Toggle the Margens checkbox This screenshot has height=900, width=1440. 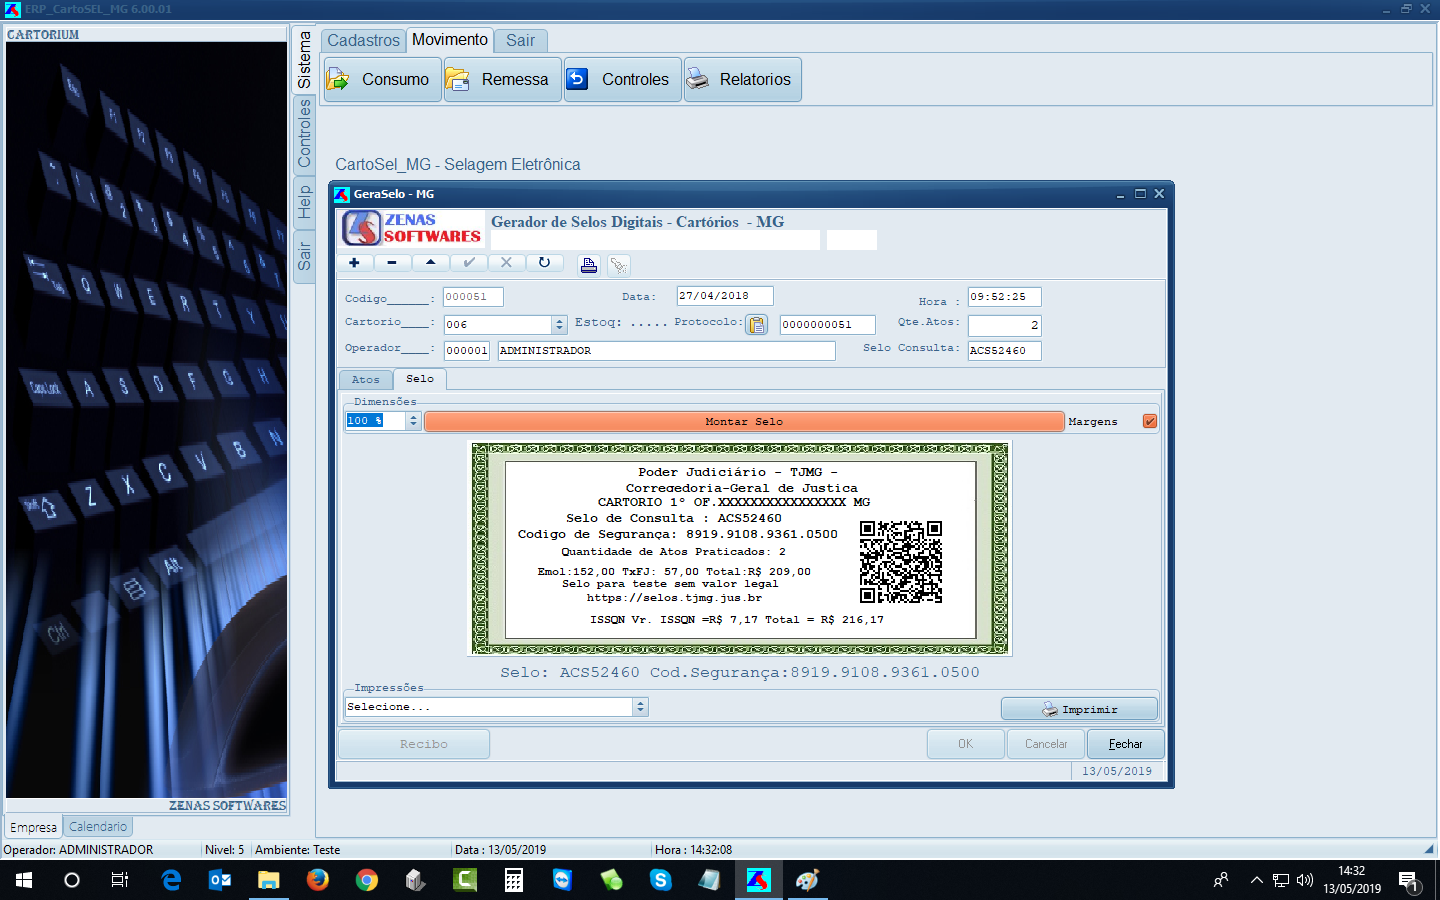[x=1150, y=421]
